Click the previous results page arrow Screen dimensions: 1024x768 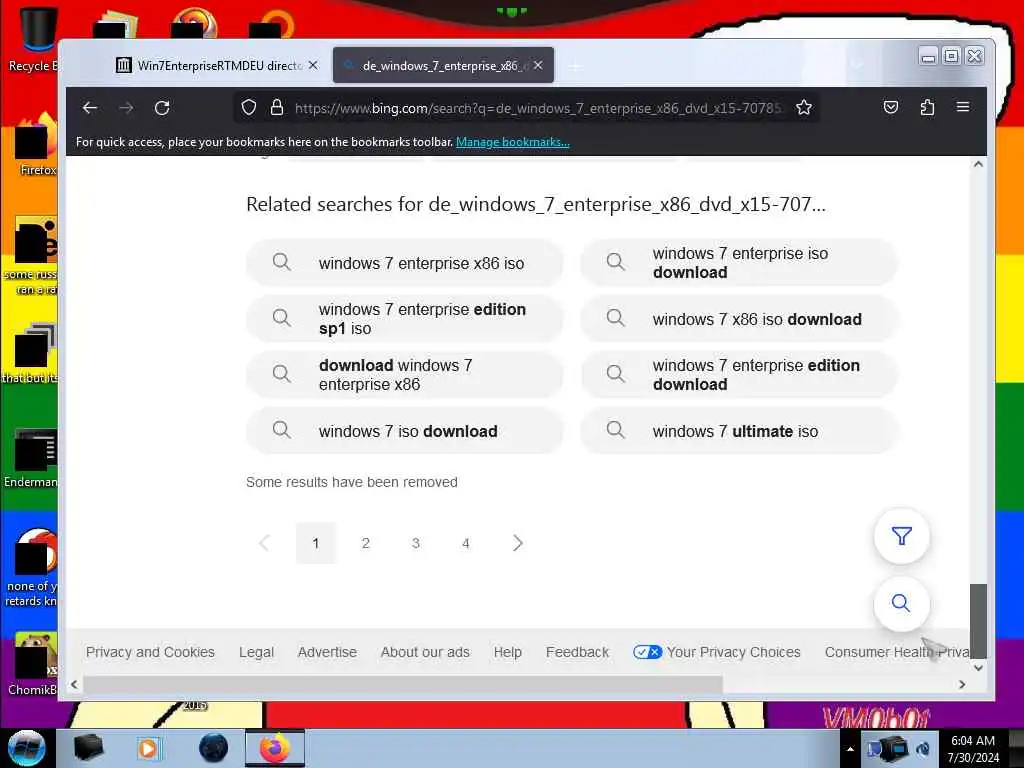[264, 543]
